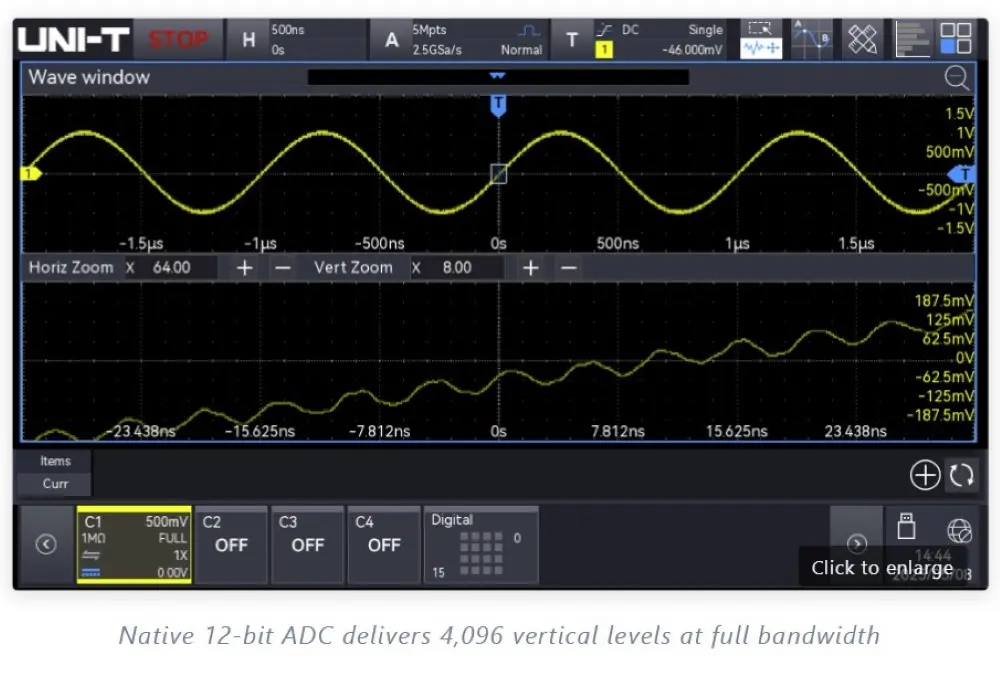Open the histogram bars icon
This screenshot has height=674, width=1000.
point(913,40)
